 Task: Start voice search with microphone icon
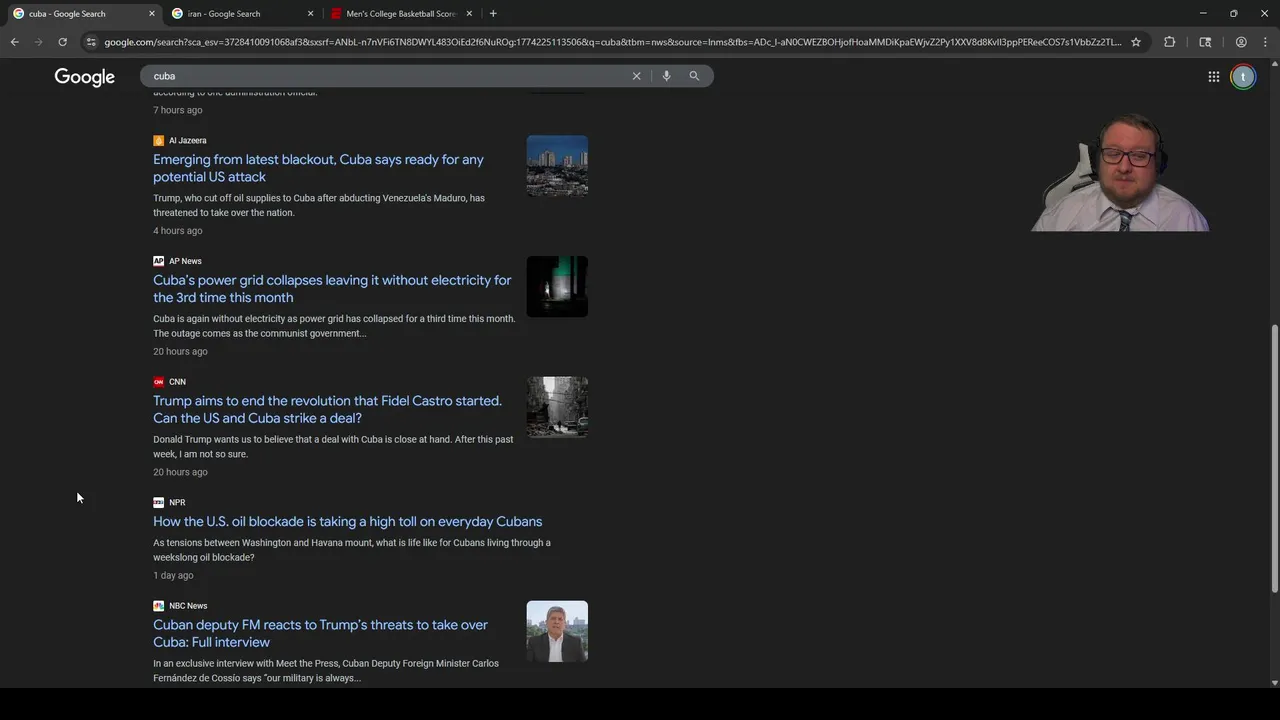pyautogui.click(x=666, y=76)
